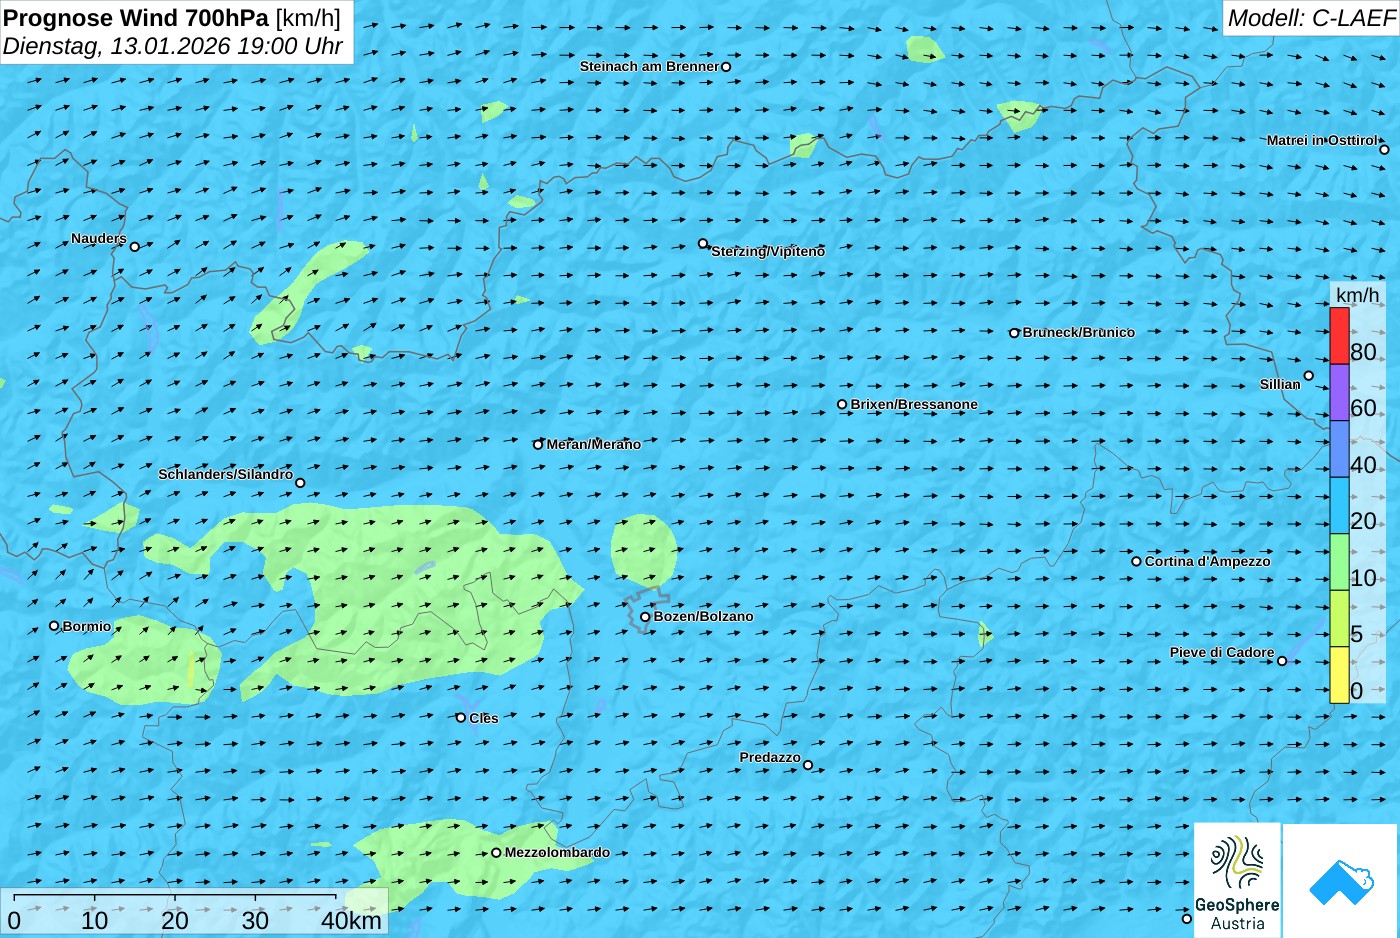
Task: Click the Bruneck/Brunico marker dot
Action: coord(1014,333)
